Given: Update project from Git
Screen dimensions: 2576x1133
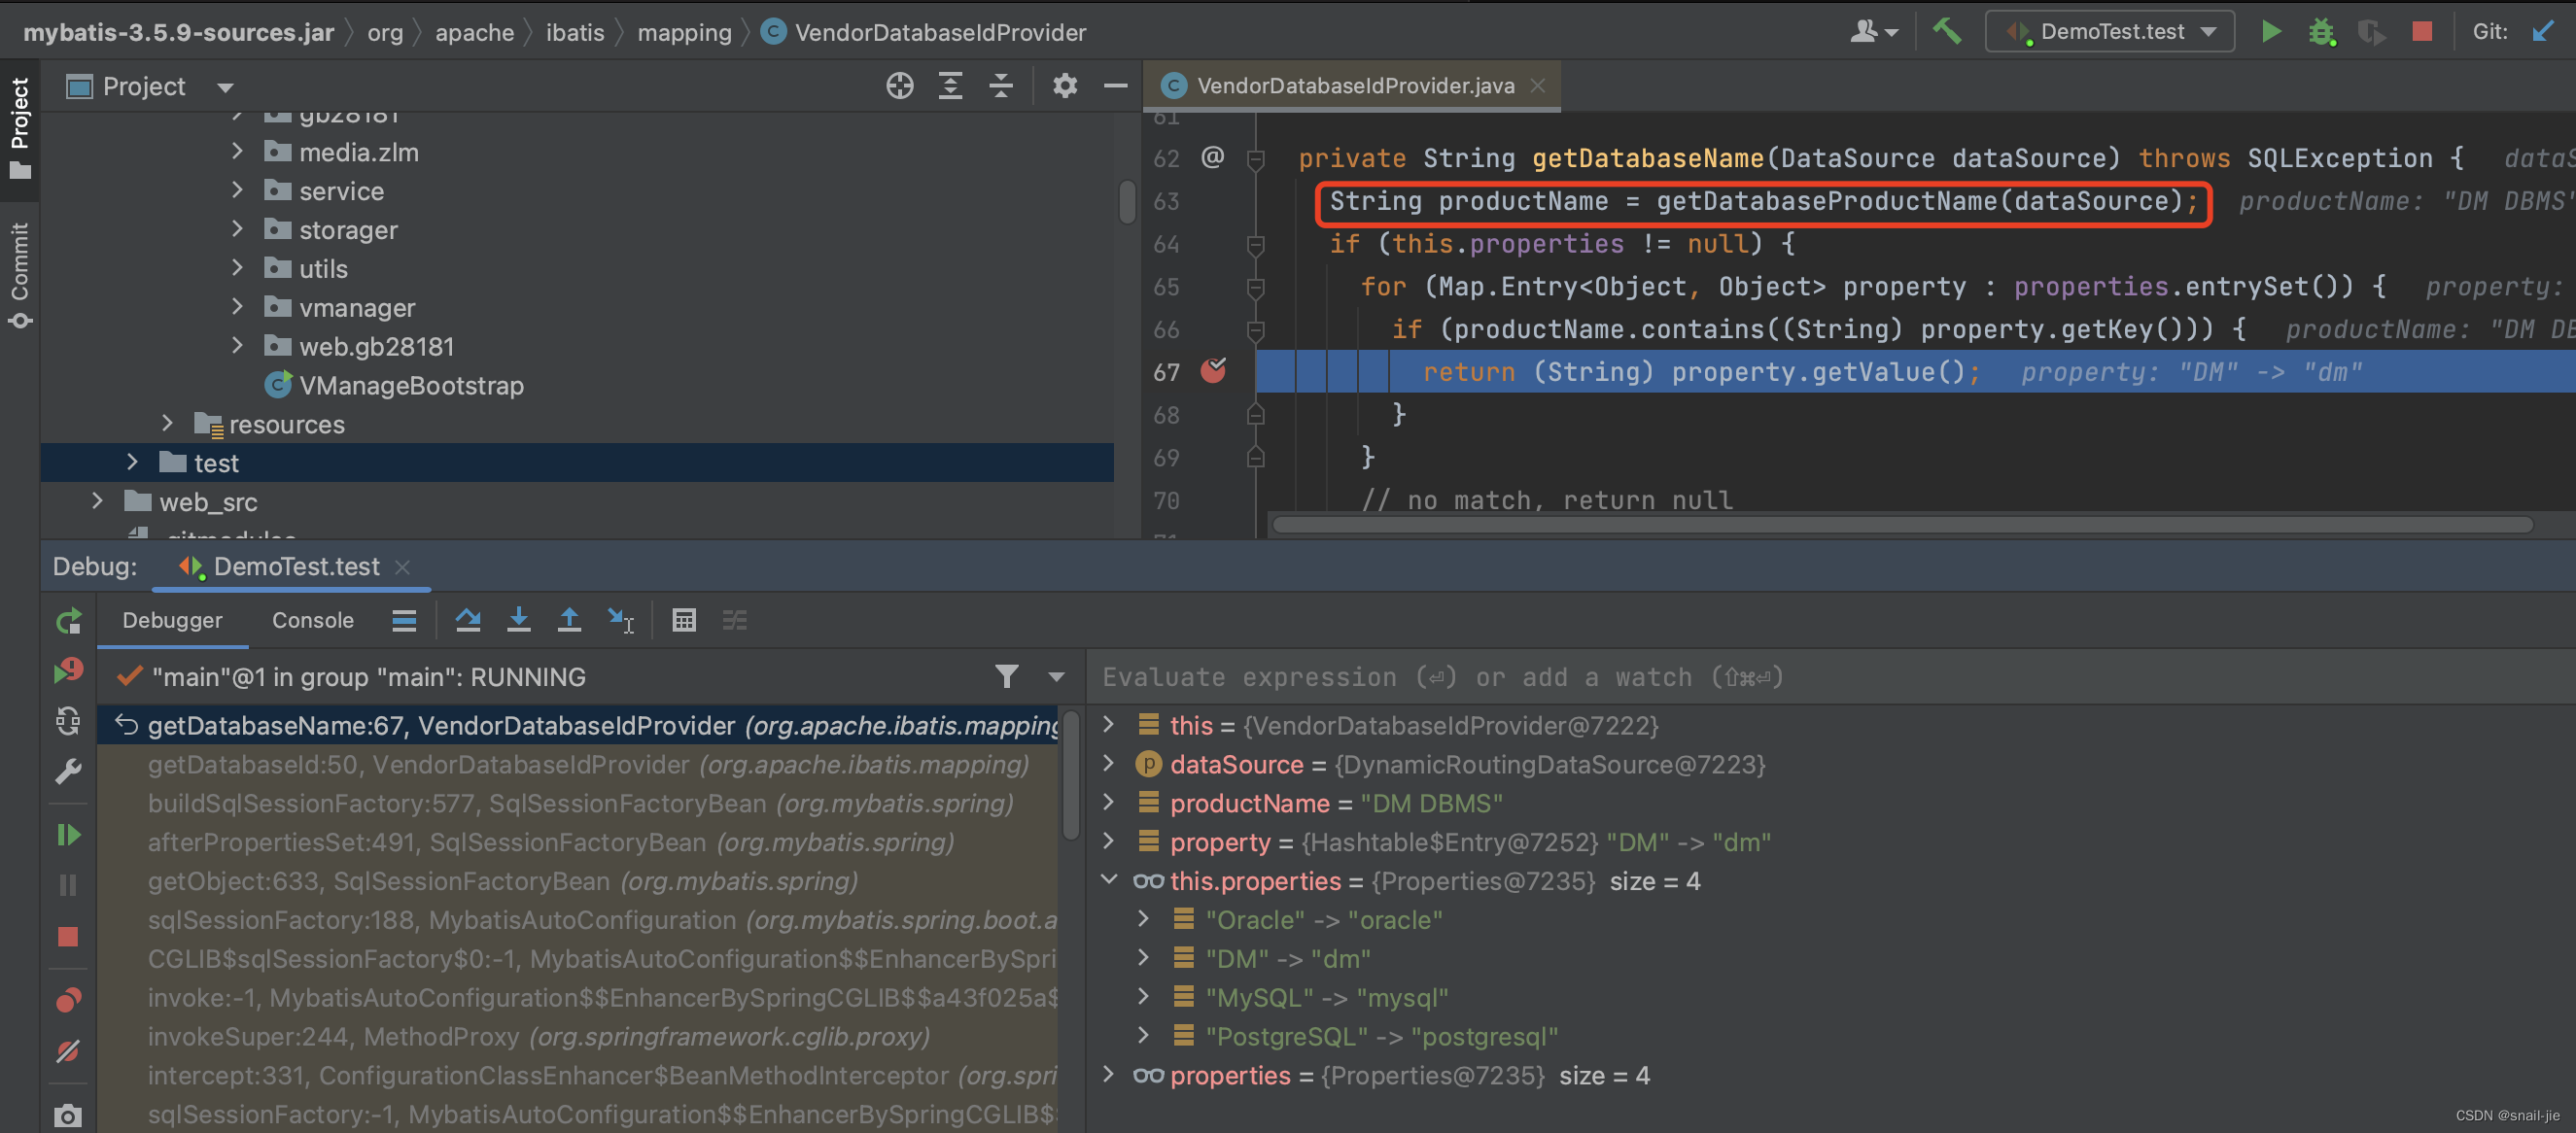Looking at the screenshot, I should (2543, 31).
